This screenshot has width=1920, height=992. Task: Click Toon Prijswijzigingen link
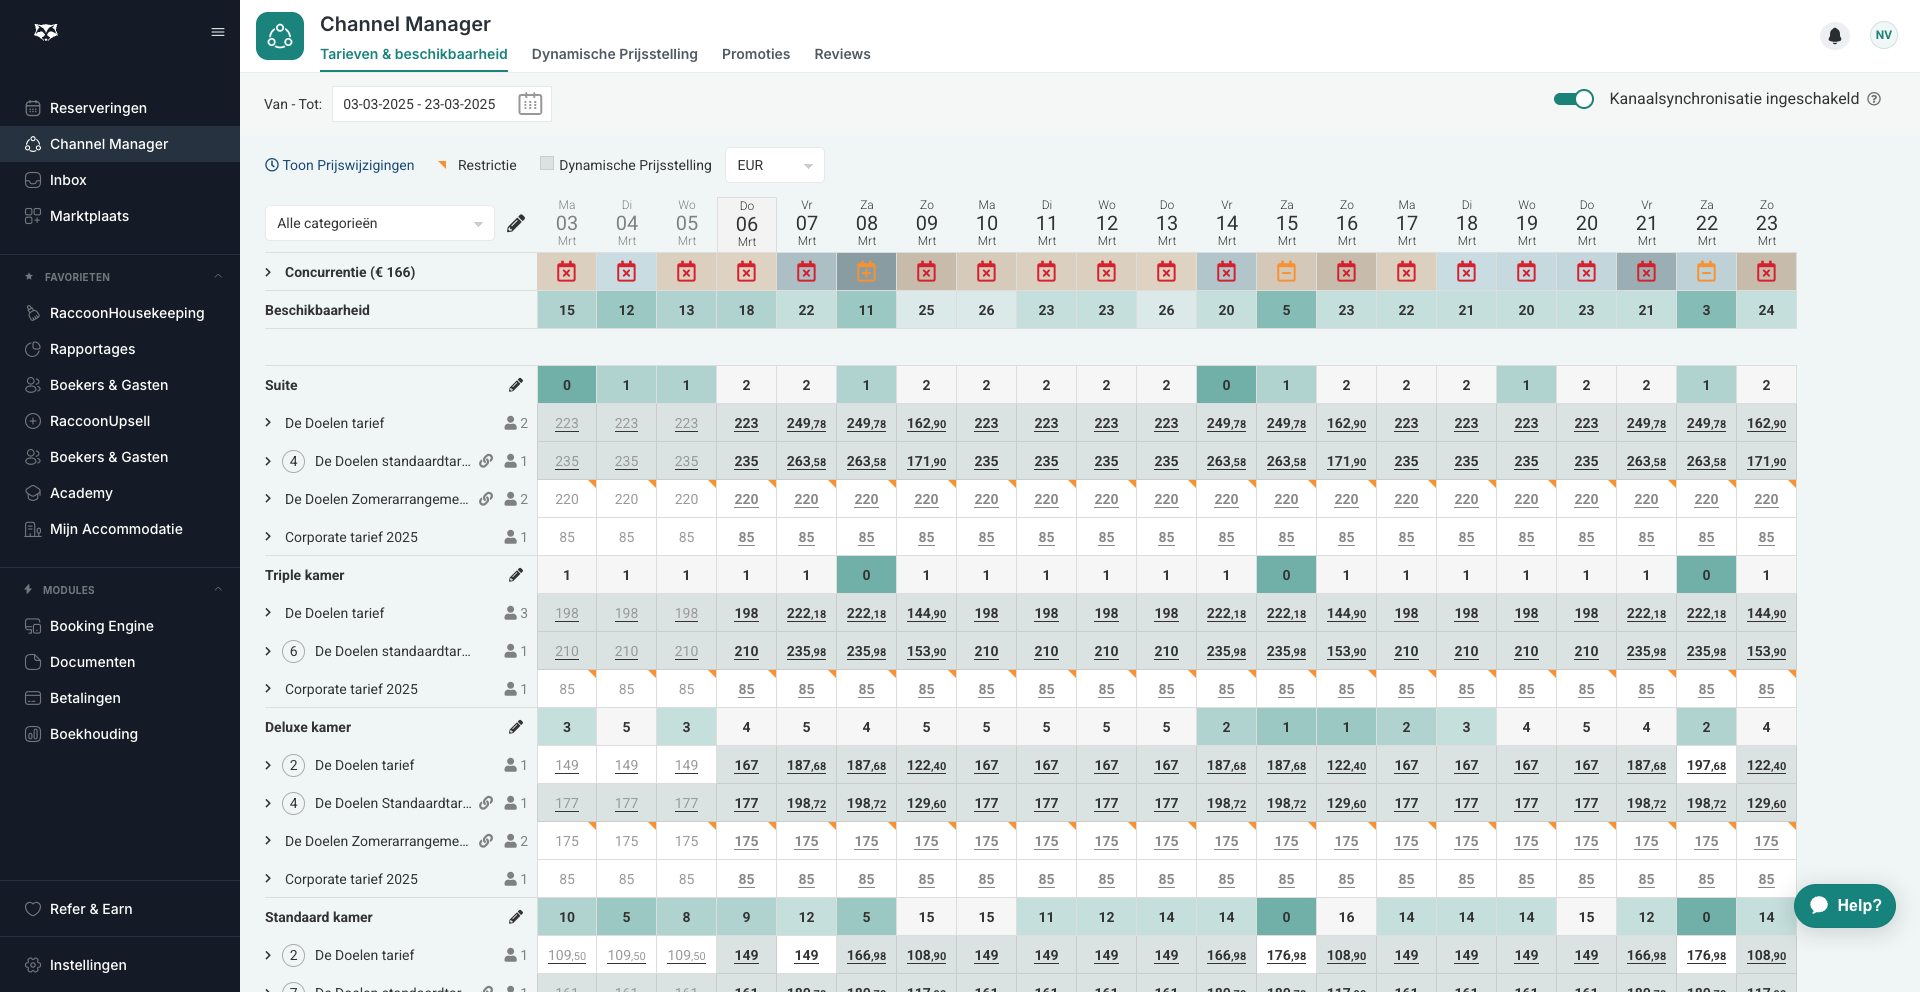[x=340, y=165]
